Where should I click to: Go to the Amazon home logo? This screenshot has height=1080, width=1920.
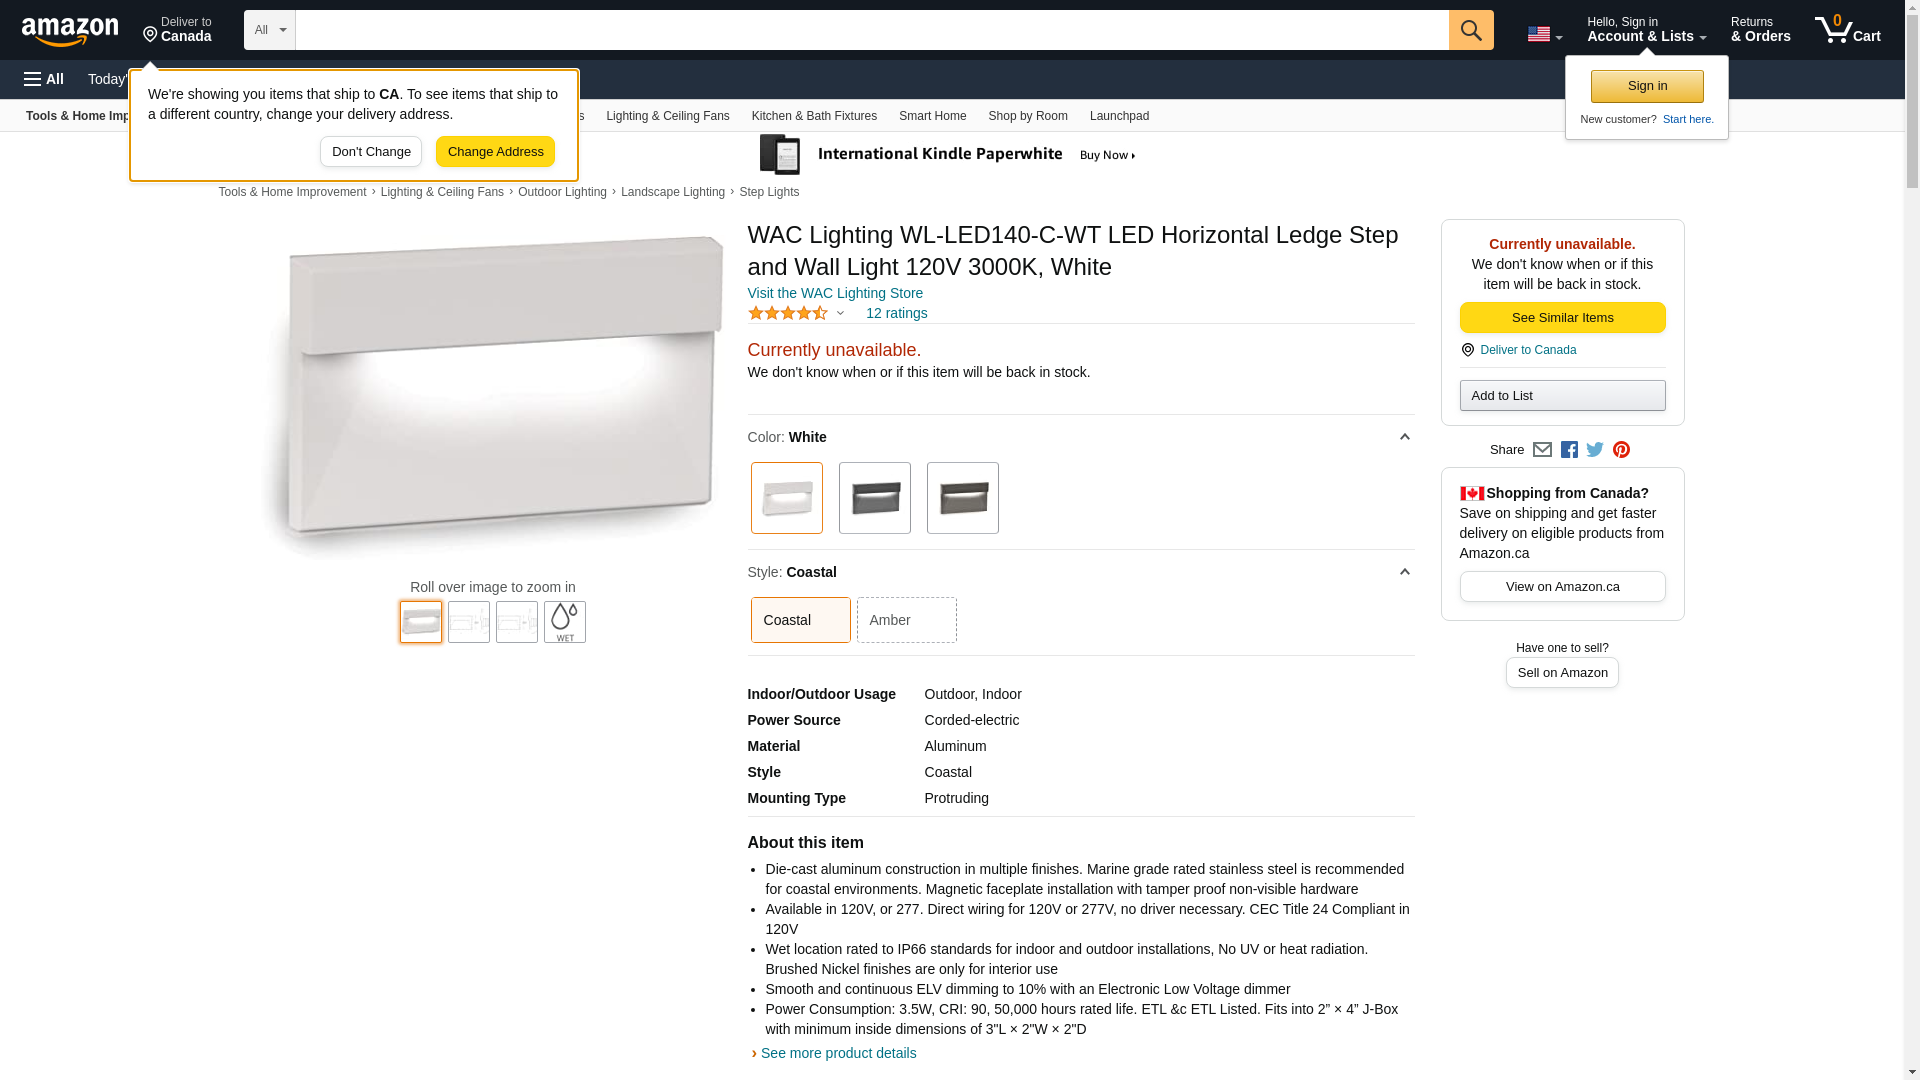point(70,31)
